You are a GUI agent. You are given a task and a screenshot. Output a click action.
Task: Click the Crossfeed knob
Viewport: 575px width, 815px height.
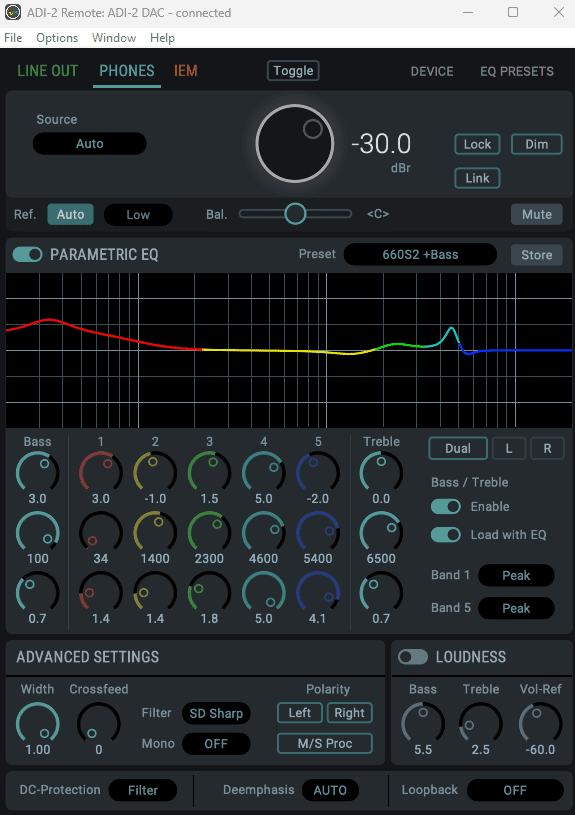point(99,724)
